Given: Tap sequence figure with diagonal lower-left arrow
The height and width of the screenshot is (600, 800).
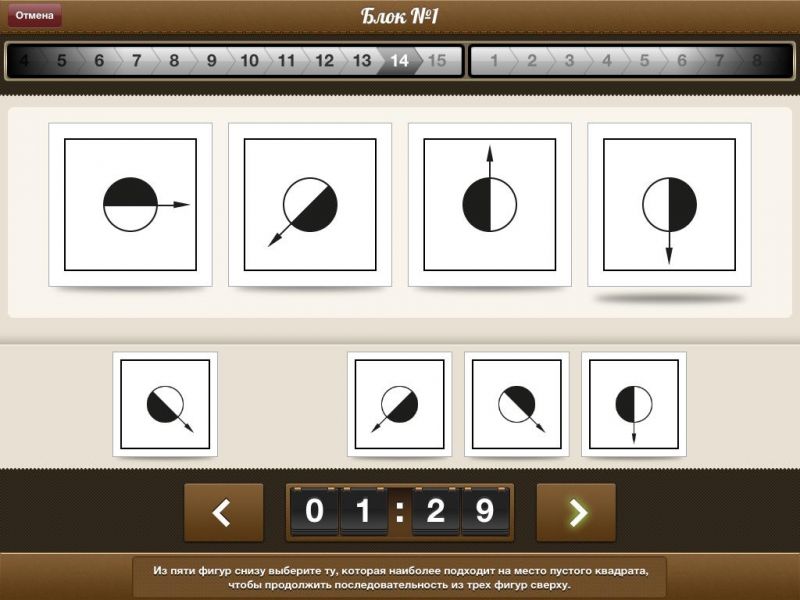Looking at the screenshot, I should click(310, 204).
